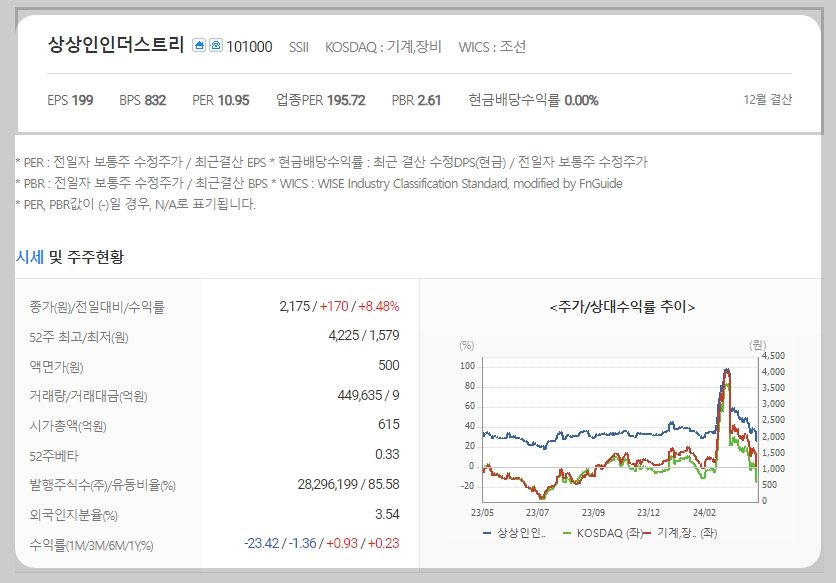Click the SSII ticker abbreviation
The width and height of the screenshot is (836, 583).
pyautogui.click(x=299, y=47)
